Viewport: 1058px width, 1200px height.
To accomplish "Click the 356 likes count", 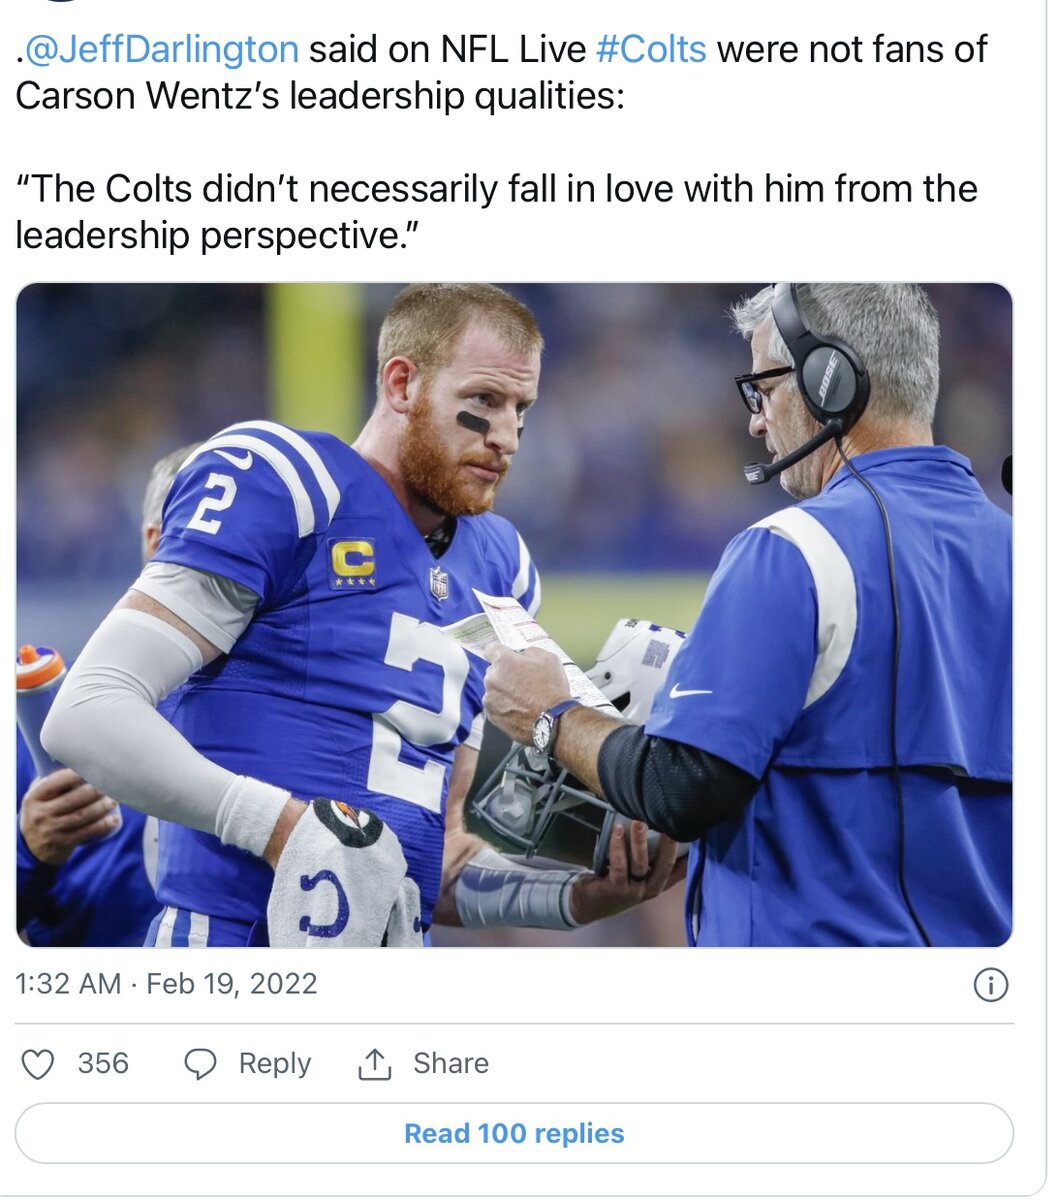I will coord(103,1063).
